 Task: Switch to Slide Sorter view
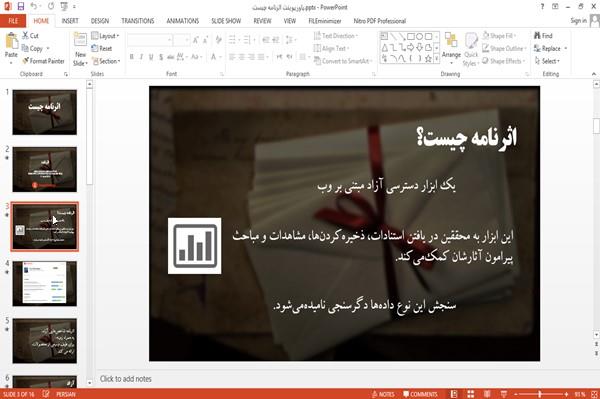coord(470,394)
